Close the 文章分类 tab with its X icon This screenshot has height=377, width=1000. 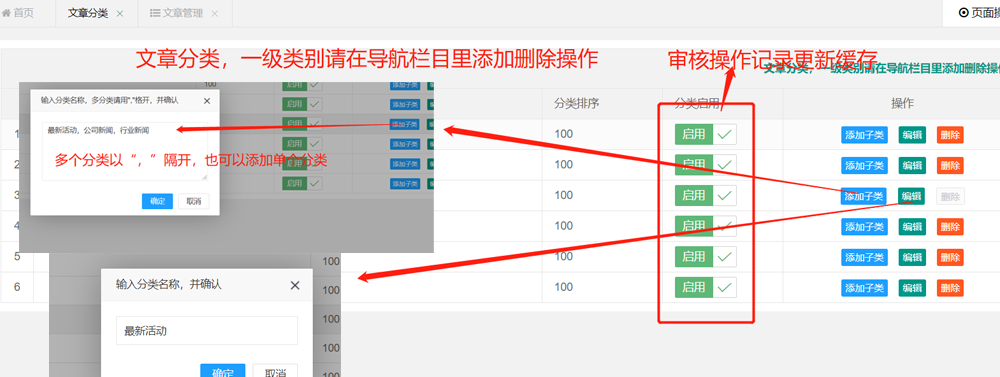coord(120,13)
